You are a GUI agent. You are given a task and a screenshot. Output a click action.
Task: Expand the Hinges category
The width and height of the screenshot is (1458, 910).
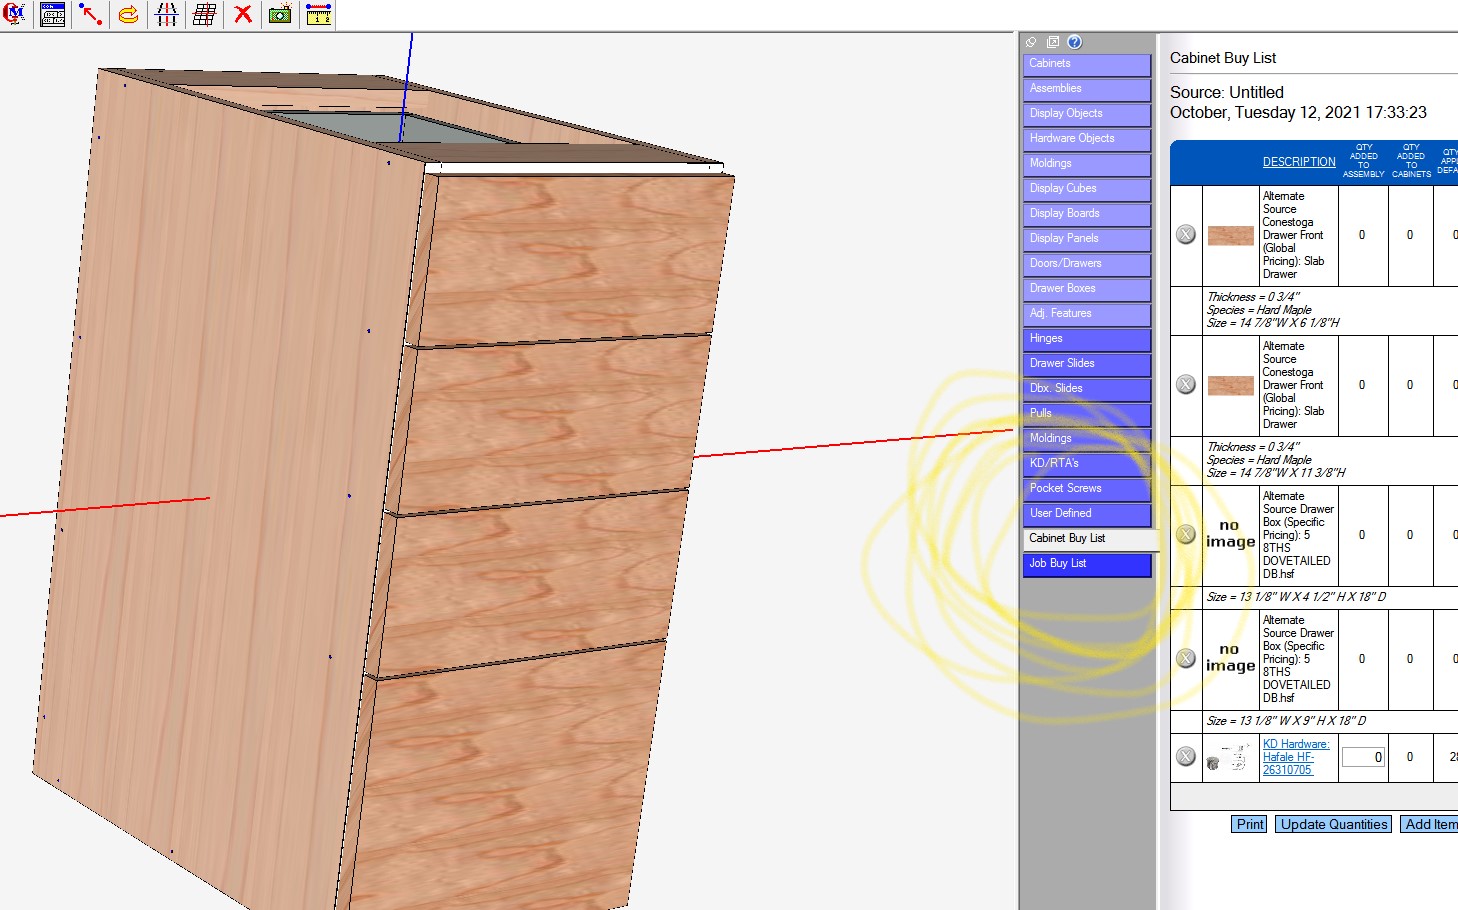point(1087,339)
